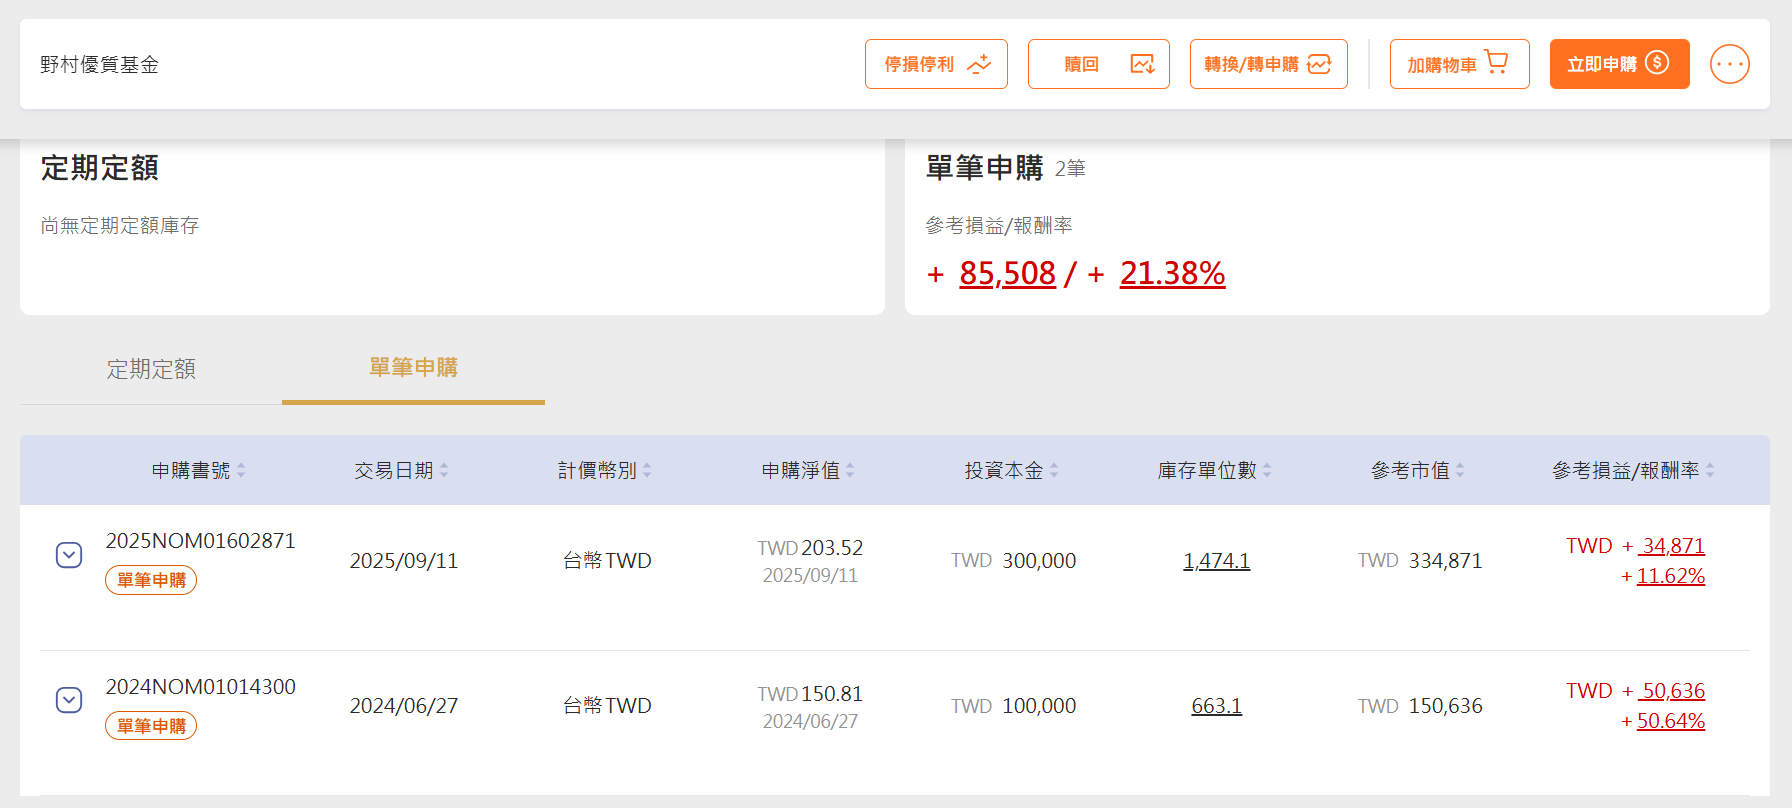
Task: Click the 停損停利 stop-loss chart icon
Action: click(979, 64)
